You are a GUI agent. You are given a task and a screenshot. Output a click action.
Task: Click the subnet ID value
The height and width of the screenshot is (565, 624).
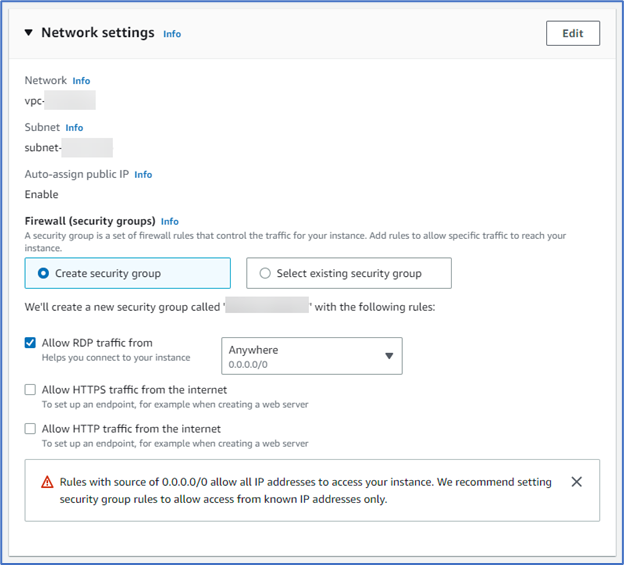[68, 148]
